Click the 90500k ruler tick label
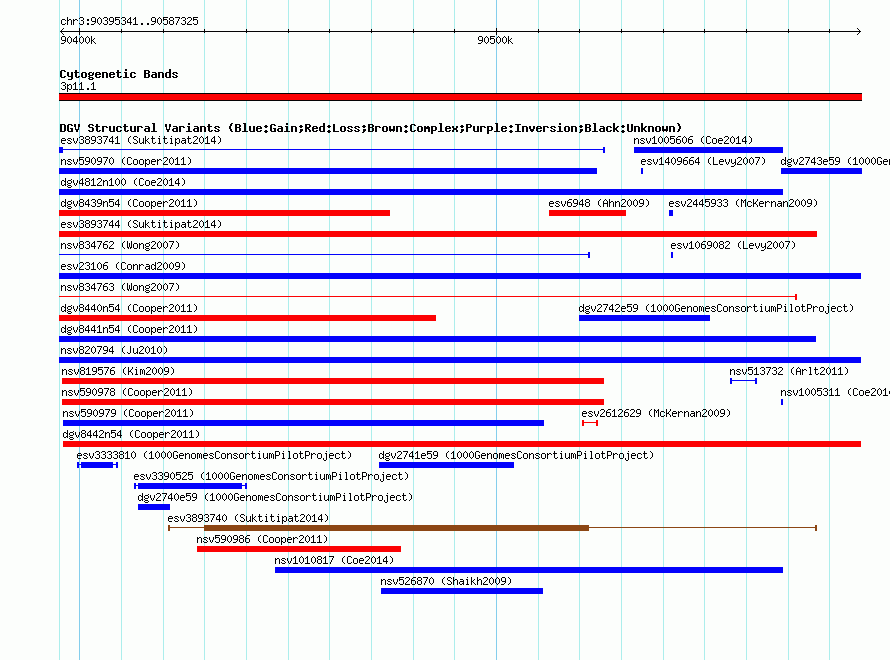Image resolution: width=890 pixels, height=660 pixels. 495,40
